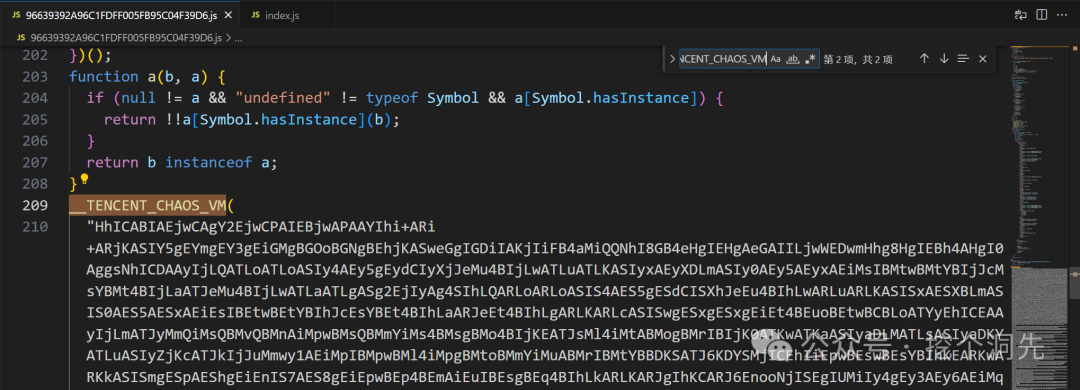This screenshot has width=1080, height=390.
Task: Split the editor to the right
Action: [x=1041, y=14]
